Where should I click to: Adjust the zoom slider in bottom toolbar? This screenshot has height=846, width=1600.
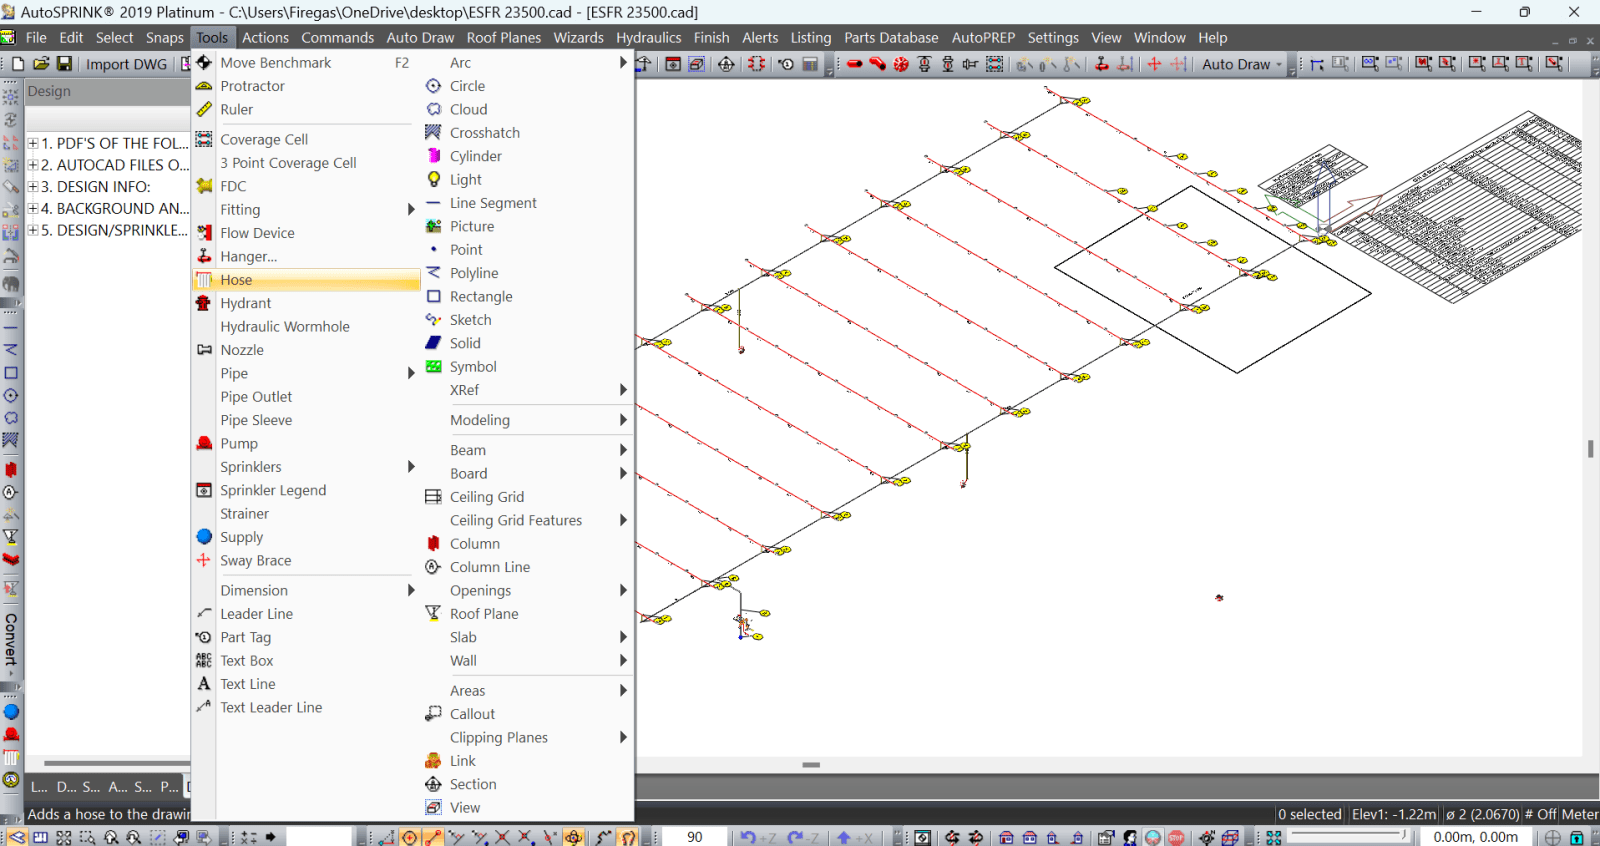(x=1346, y=836)
